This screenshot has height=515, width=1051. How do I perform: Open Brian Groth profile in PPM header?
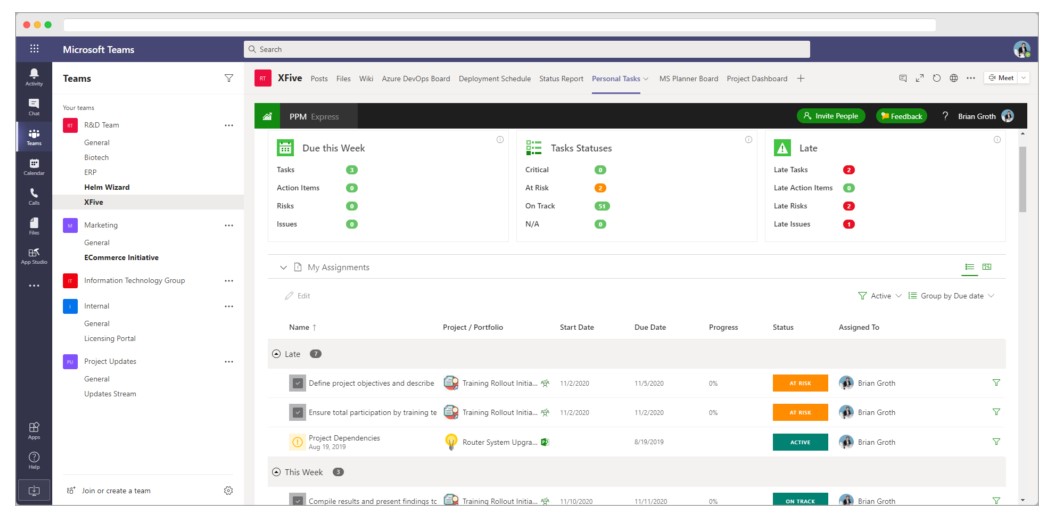[x=985, y=116]
